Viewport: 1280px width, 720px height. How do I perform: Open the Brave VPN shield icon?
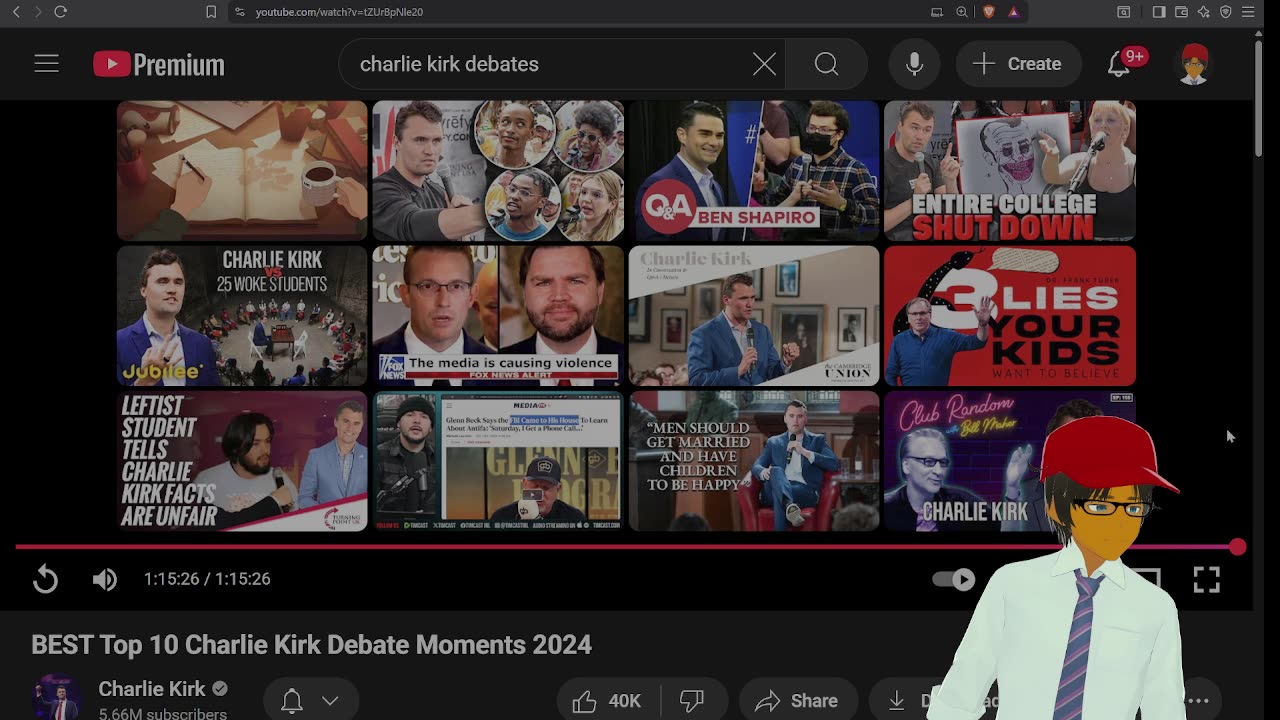pos(1225,12)
